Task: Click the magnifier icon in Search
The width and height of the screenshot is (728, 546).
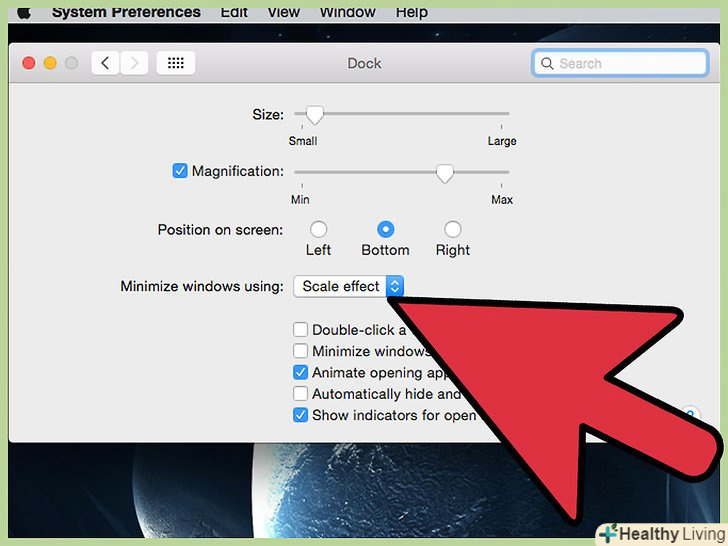Action: click(547, 63)
